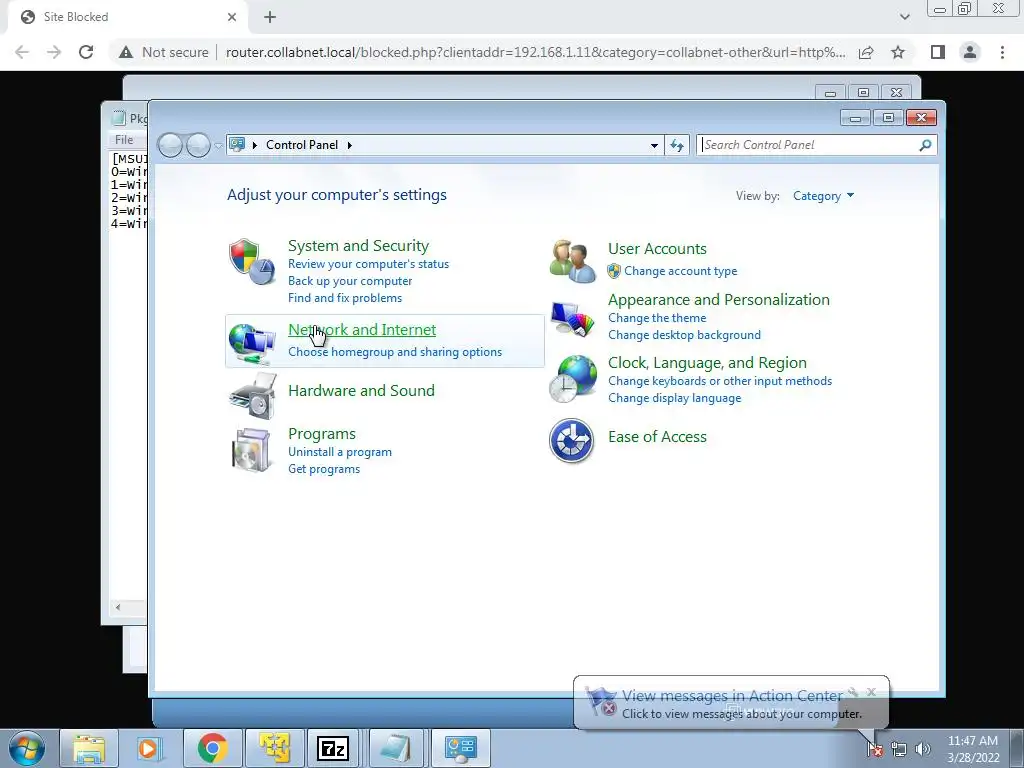Expand the arrow after Control Panel breadcrumb

coord(349,145)
